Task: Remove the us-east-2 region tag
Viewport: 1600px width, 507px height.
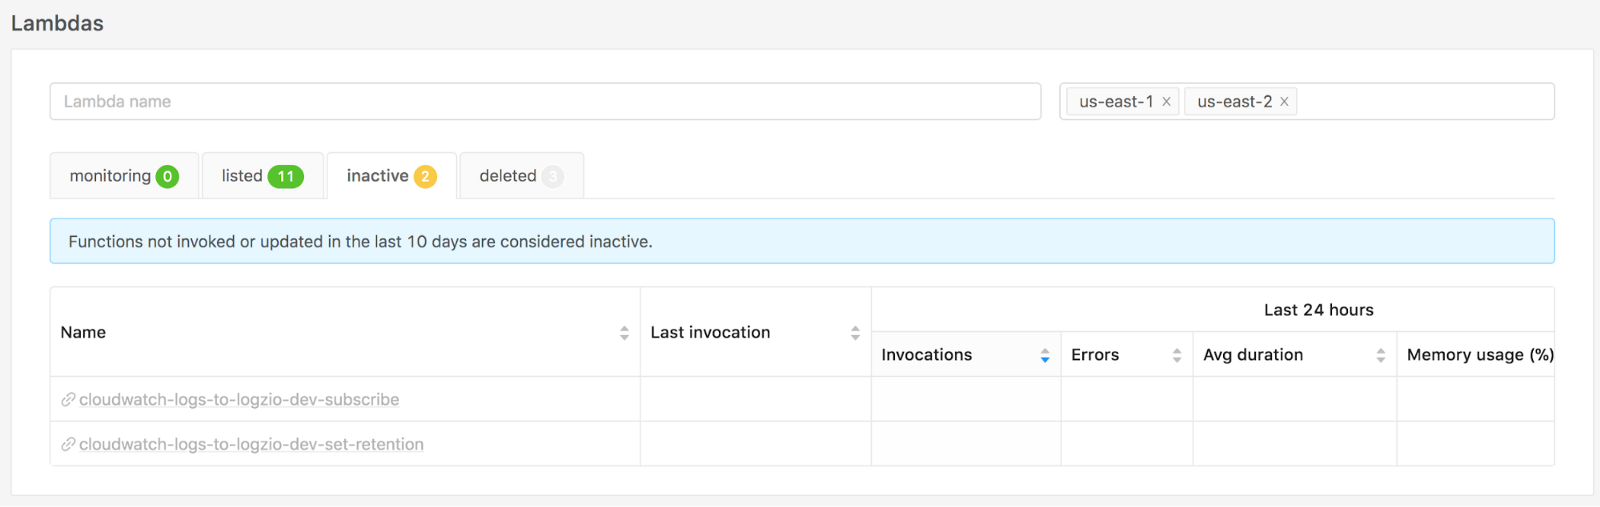Action: tap(1284, 102)
